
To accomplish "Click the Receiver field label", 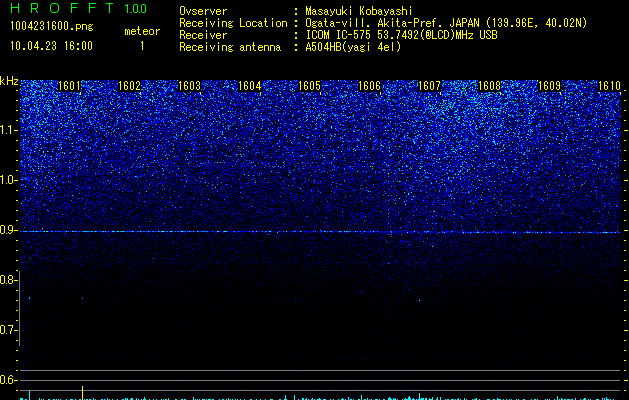I will point(203,35).
